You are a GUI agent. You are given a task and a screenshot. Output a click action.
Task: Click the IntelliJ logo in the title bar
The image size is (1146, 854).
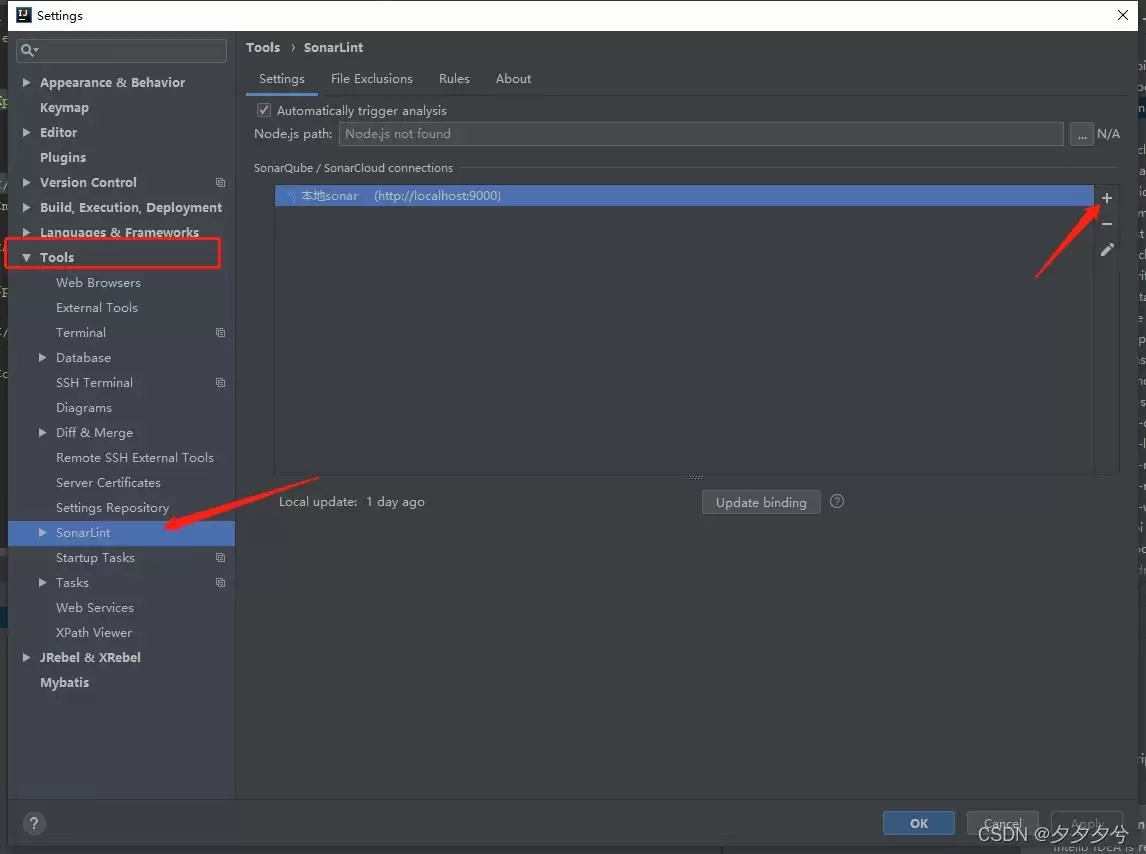pyautogui.click(x=24, y=15)
